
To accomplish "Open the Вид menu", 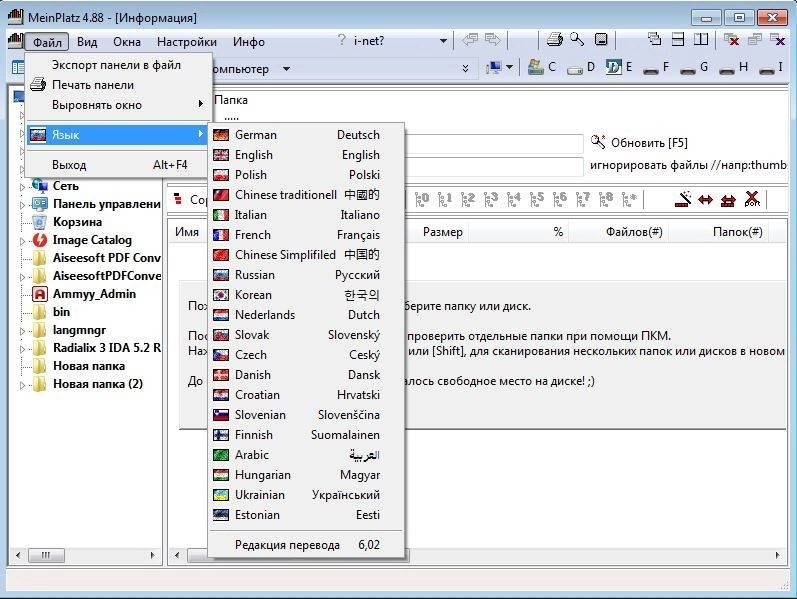I will 87,42.
